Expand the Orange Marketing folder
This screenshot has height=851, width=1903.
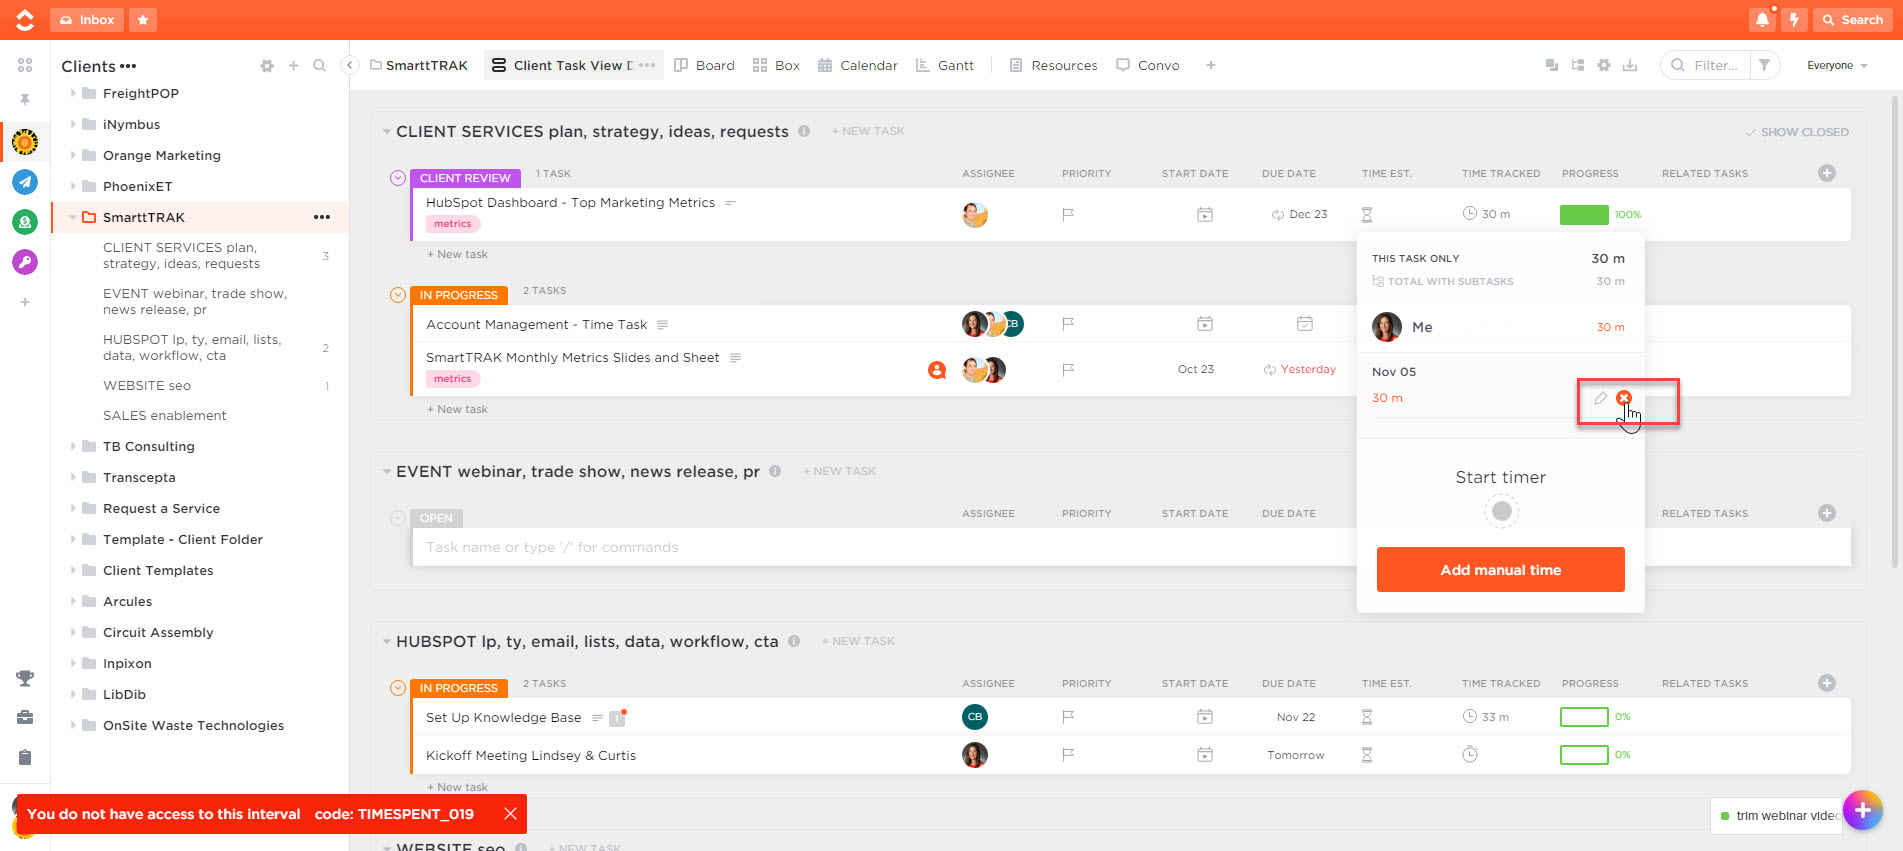(x=73, y=155)
